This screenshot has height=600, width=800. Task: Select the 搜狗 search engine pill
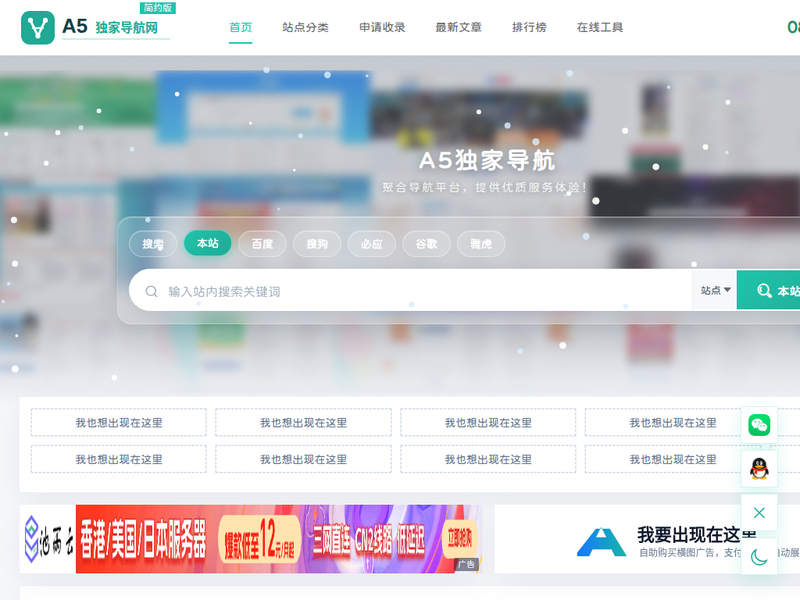317,244
